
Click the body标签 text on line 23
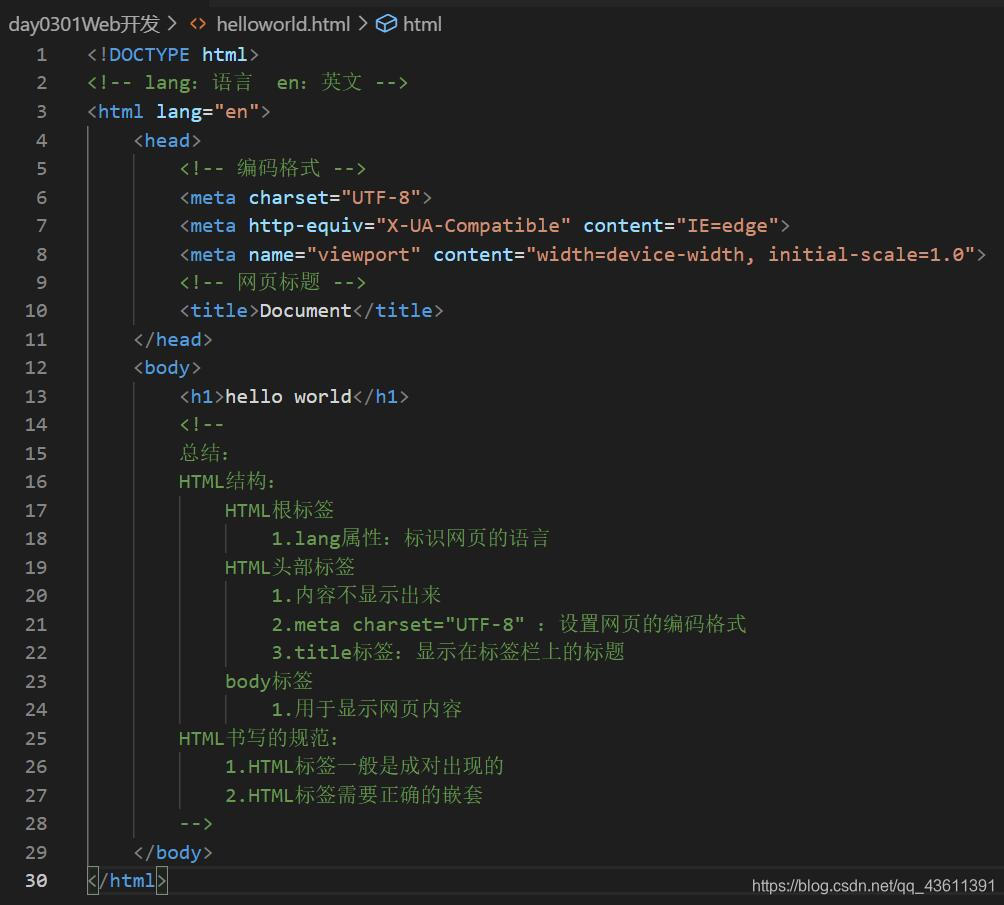(269, 681)
